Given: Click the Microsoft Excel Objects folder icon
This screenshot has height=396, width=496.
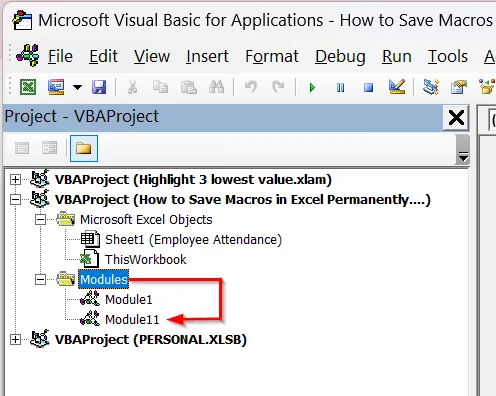Looking at the screenshot, I should tap(65, 219).
